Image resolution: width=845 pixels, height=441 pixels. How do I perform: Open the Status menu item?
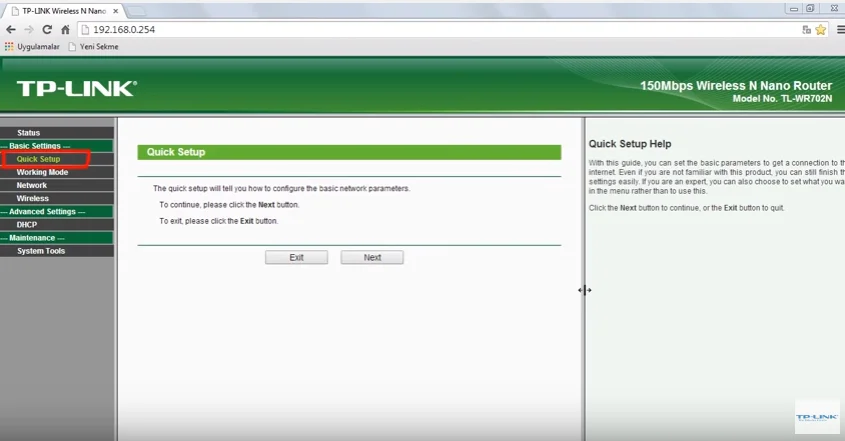pyautogui.click(x=29, y=133)
